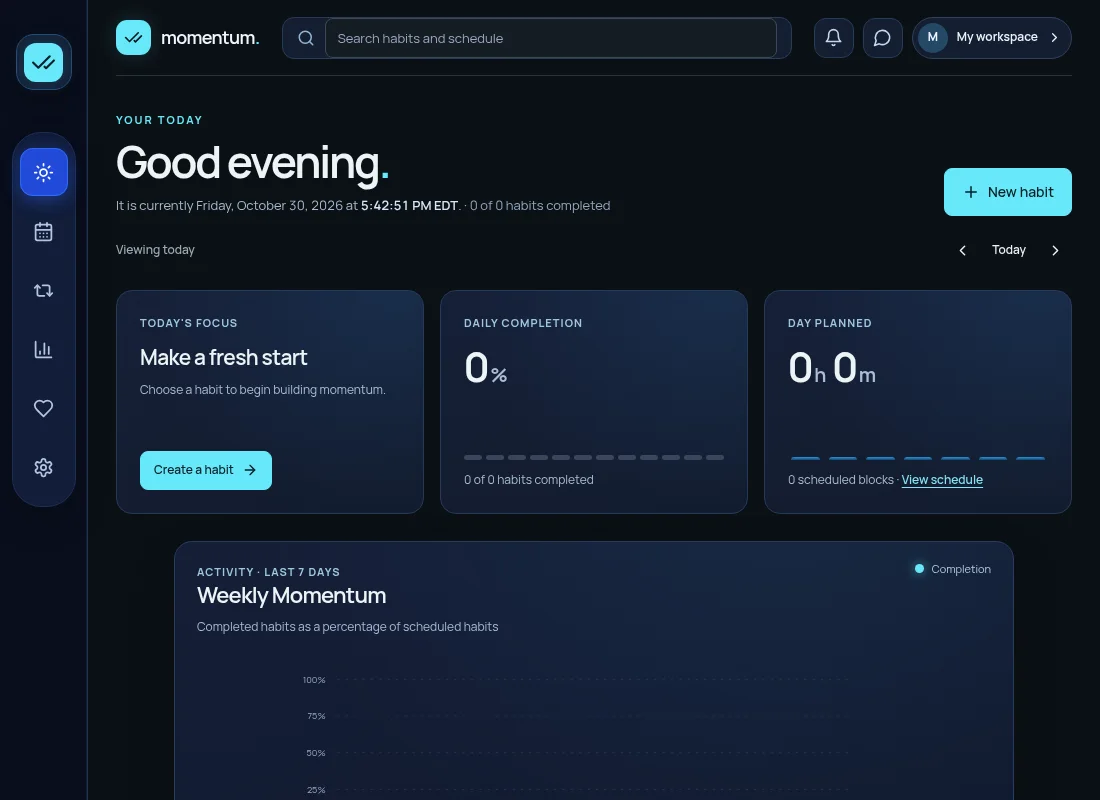The image size is (1100, 800).
Task: Click the 75% chart axis label
Action: pyautogui.click(x=316, y=716)
